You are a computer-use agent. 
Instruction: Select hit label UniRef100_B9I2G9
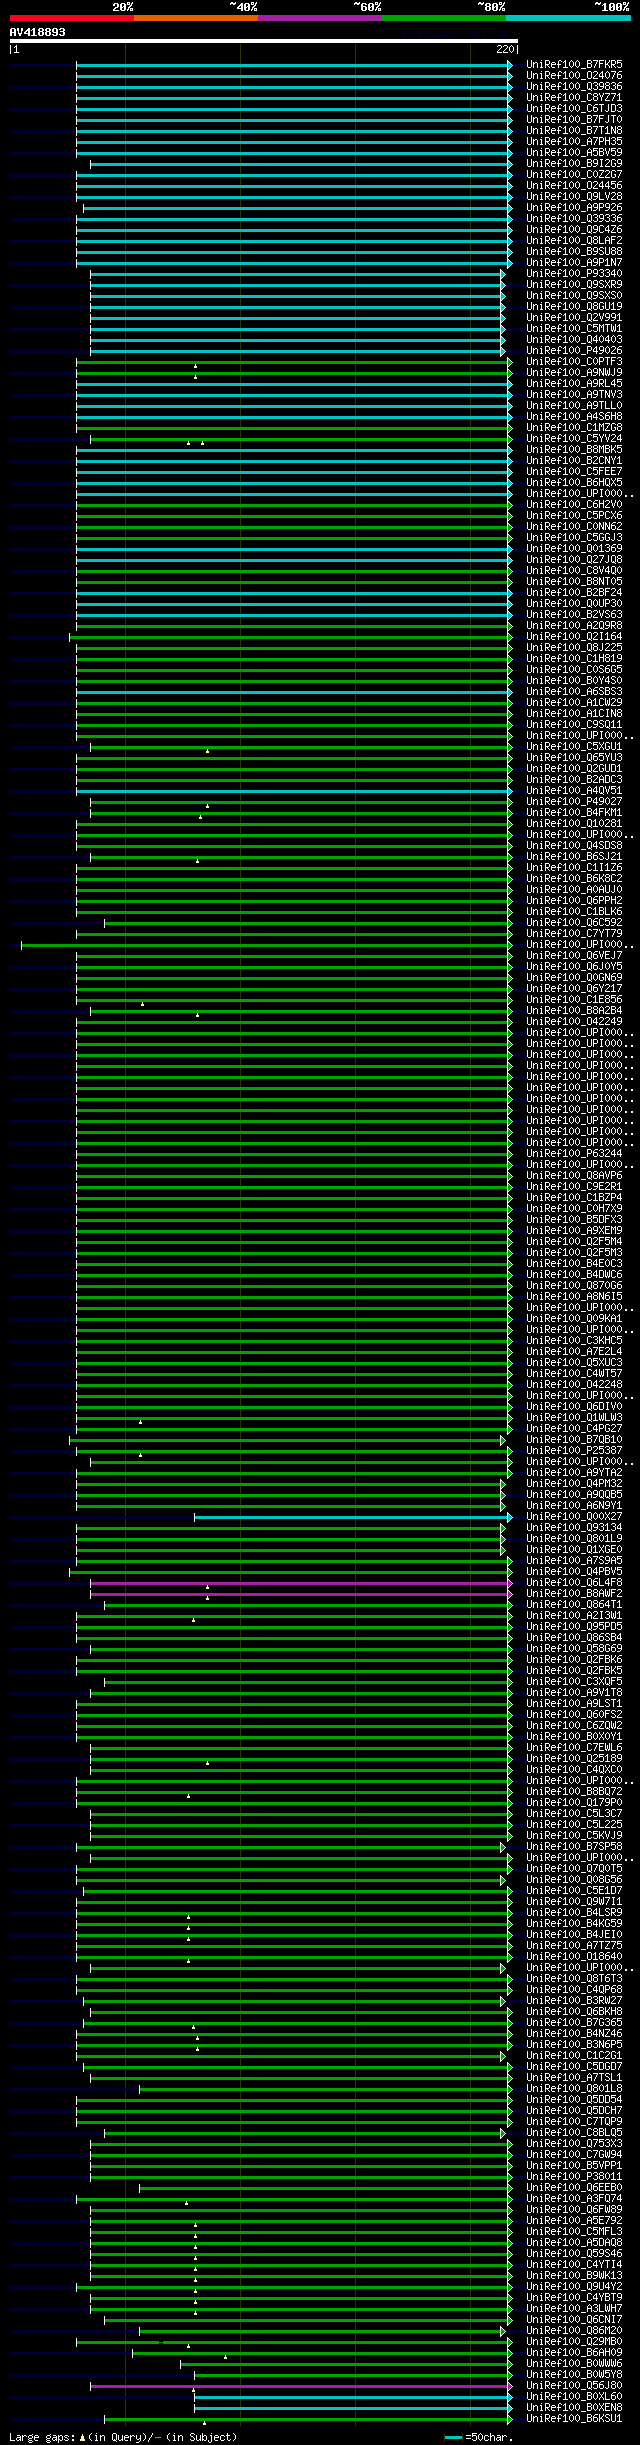tap(574, 164)
